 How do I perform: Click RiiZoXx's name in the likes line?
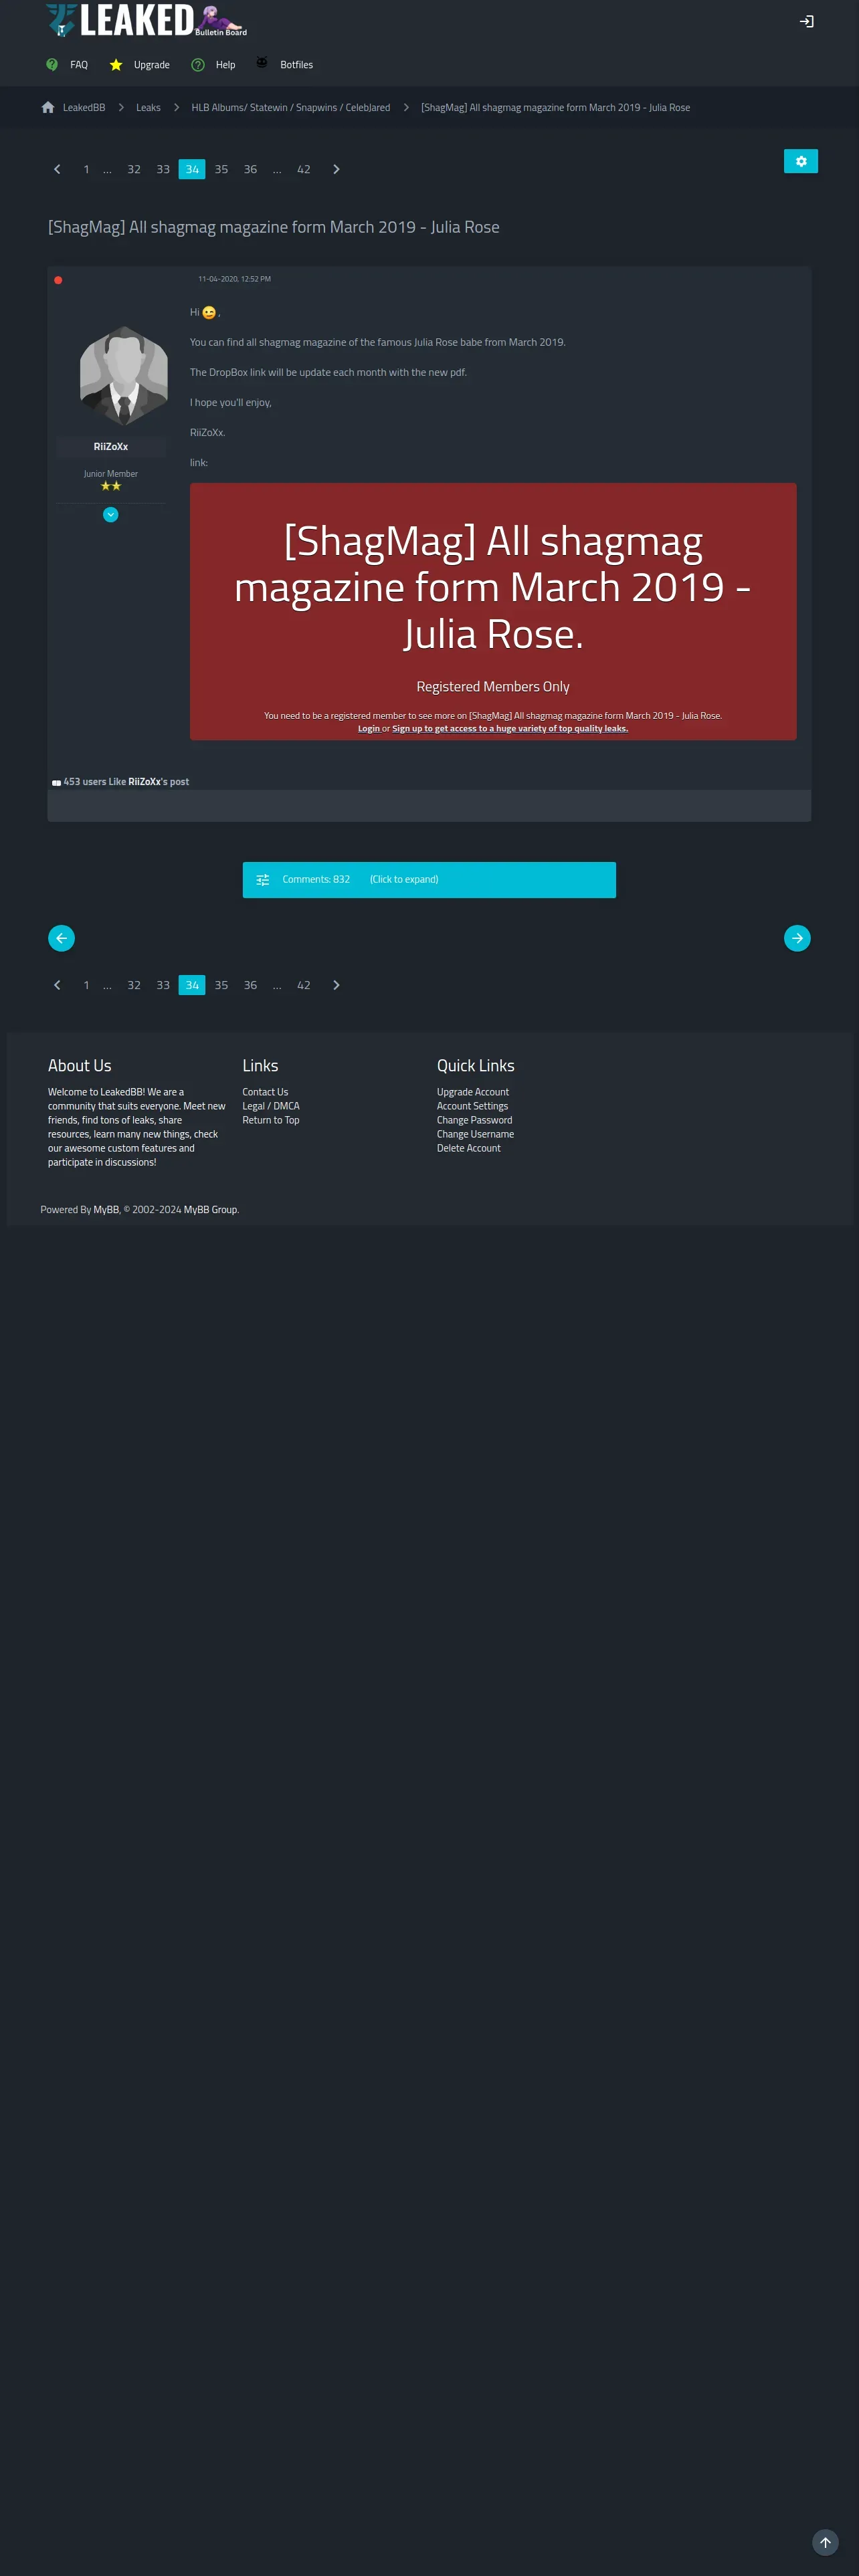click(144, 782)
